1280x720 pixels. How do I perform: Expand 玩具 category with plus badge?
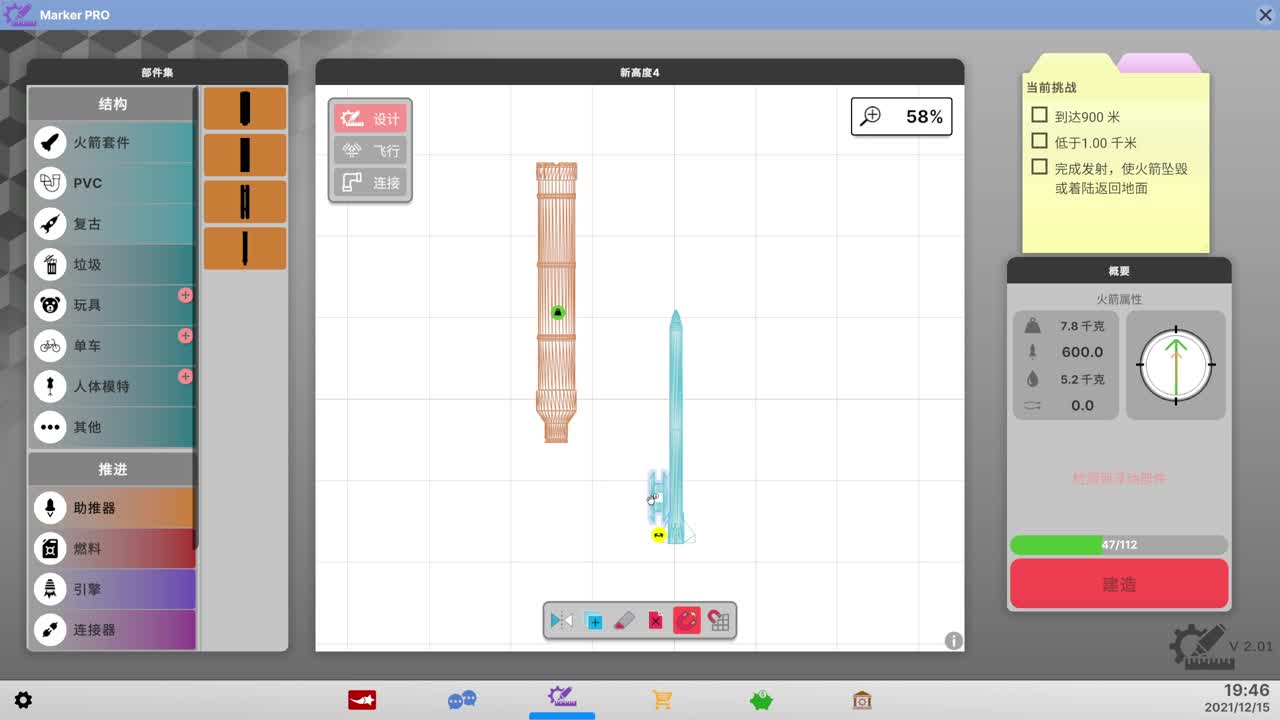185,295
